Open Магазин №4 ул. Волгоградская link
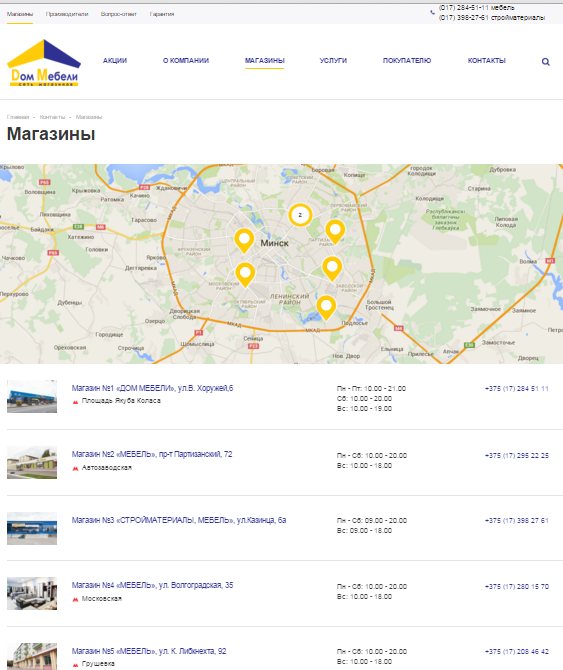563x670 pixels. click(152, 585)
